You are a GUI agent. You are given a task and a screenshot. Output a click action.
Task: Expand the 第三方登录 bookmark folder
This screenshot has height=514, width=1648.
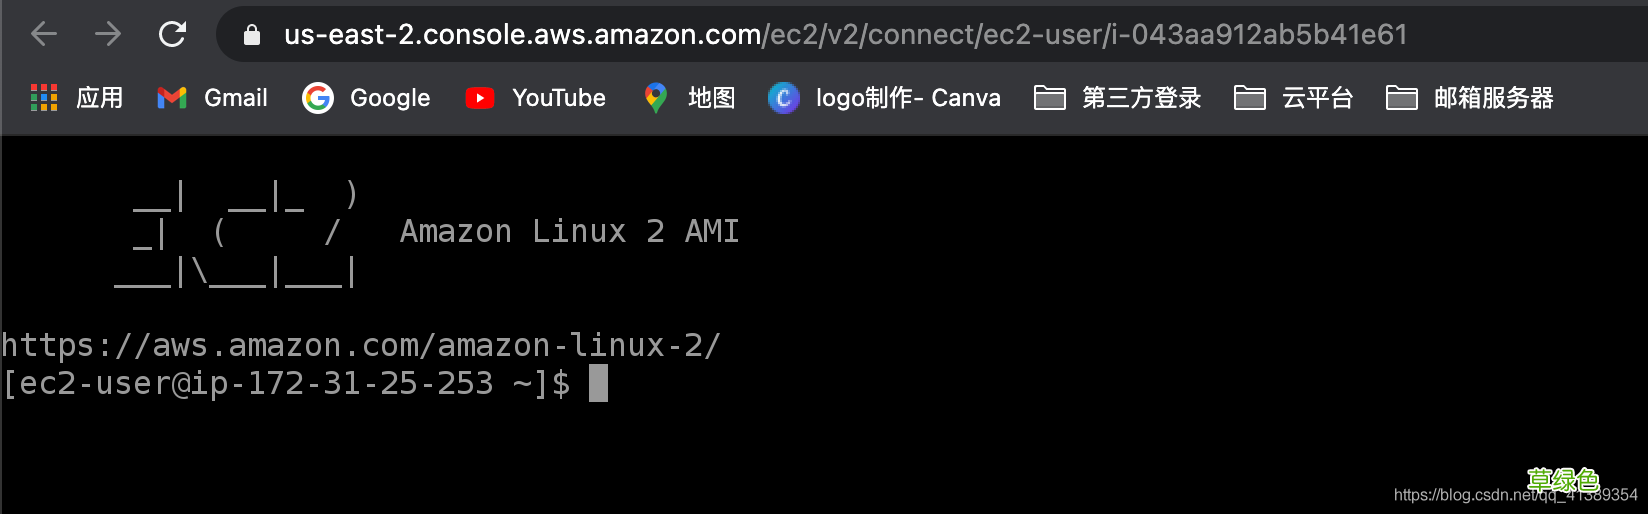[1117, 98]
